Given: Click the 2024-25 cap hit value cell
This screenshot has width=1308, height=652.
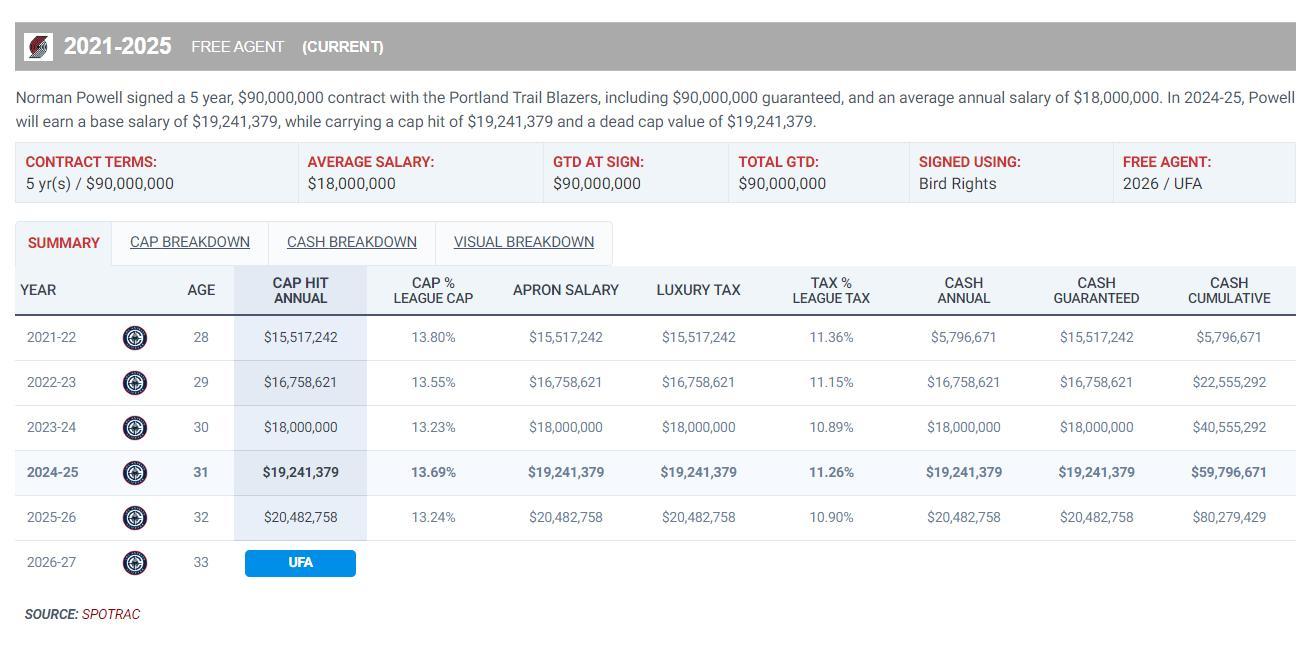Looking at the screenshot, I should tap(300, 473).
